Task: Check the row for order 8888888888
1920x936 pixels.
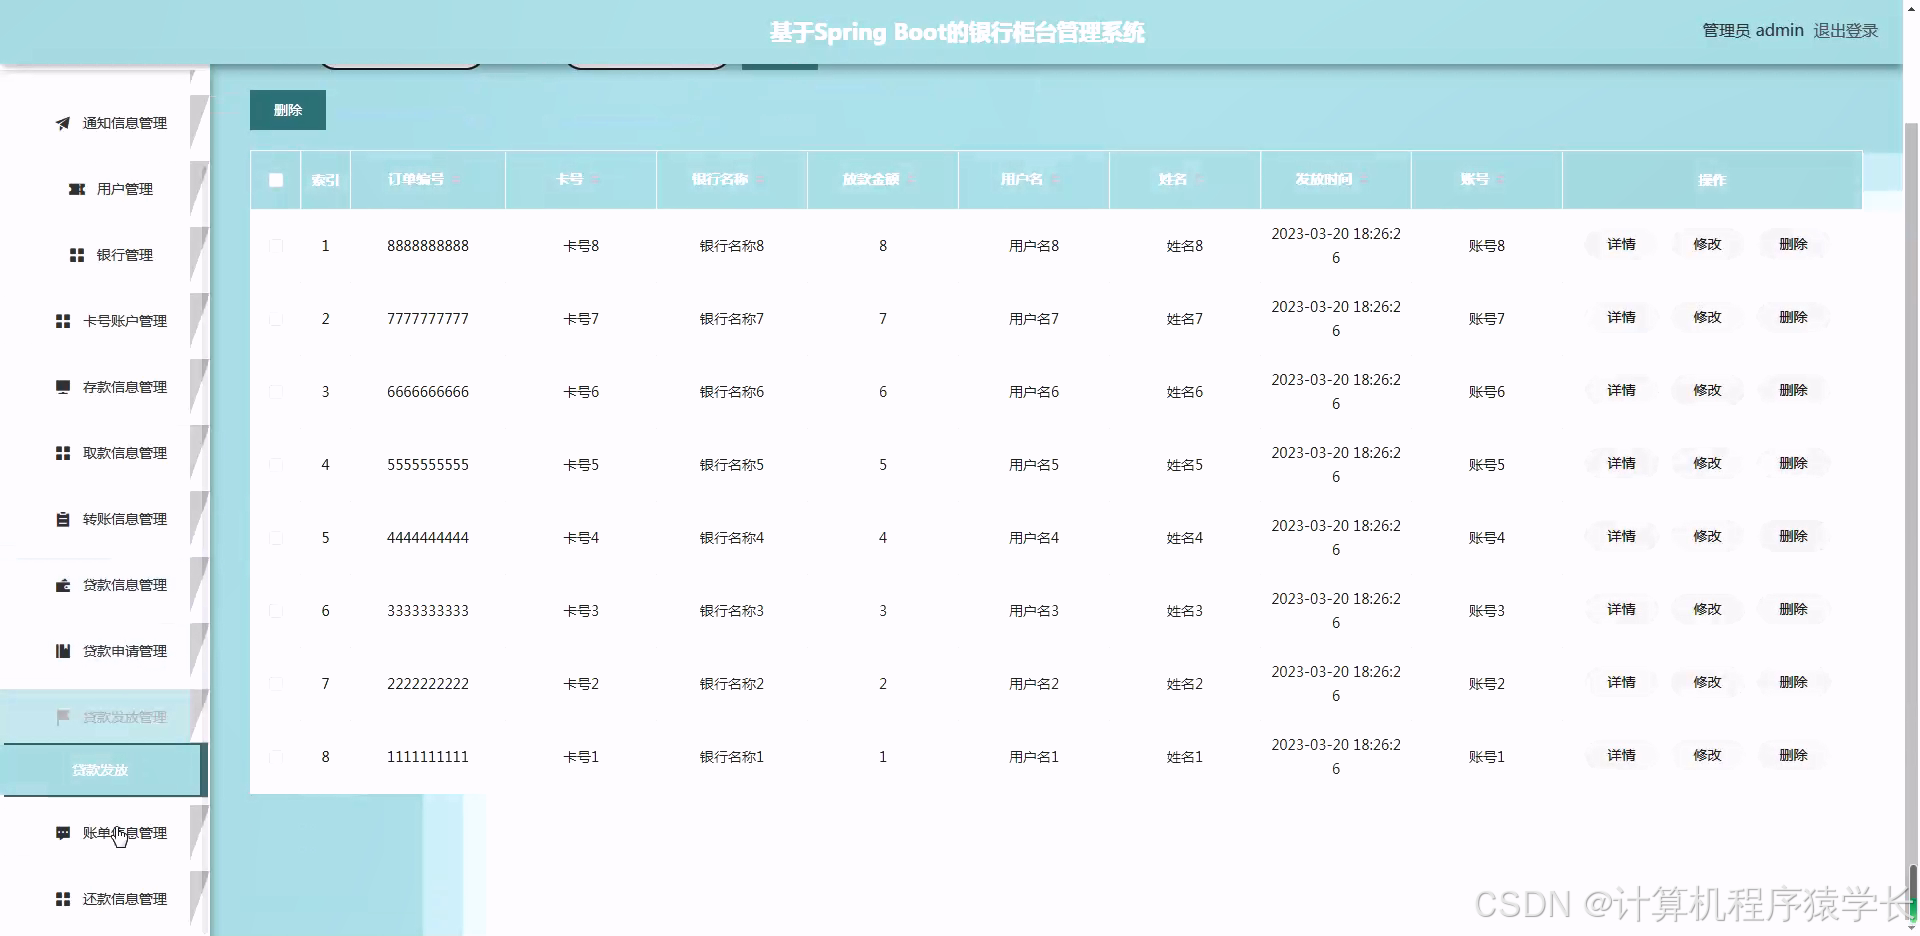Action: pyautogui.click(x=276, y=245)
